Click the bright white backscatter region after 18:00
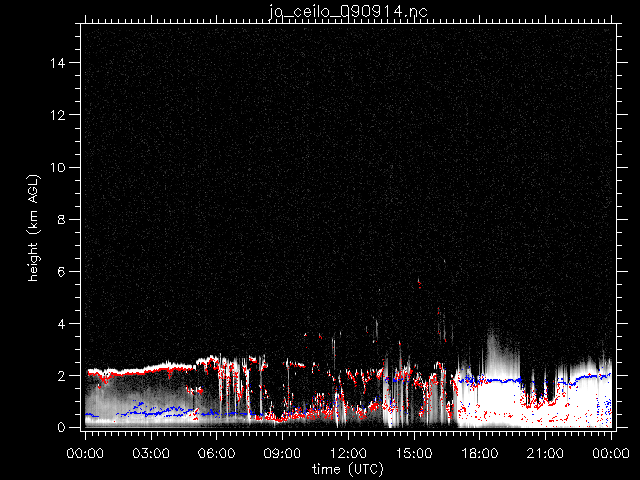This screenshot has height=480, width=640. click(x=490, y=400)
